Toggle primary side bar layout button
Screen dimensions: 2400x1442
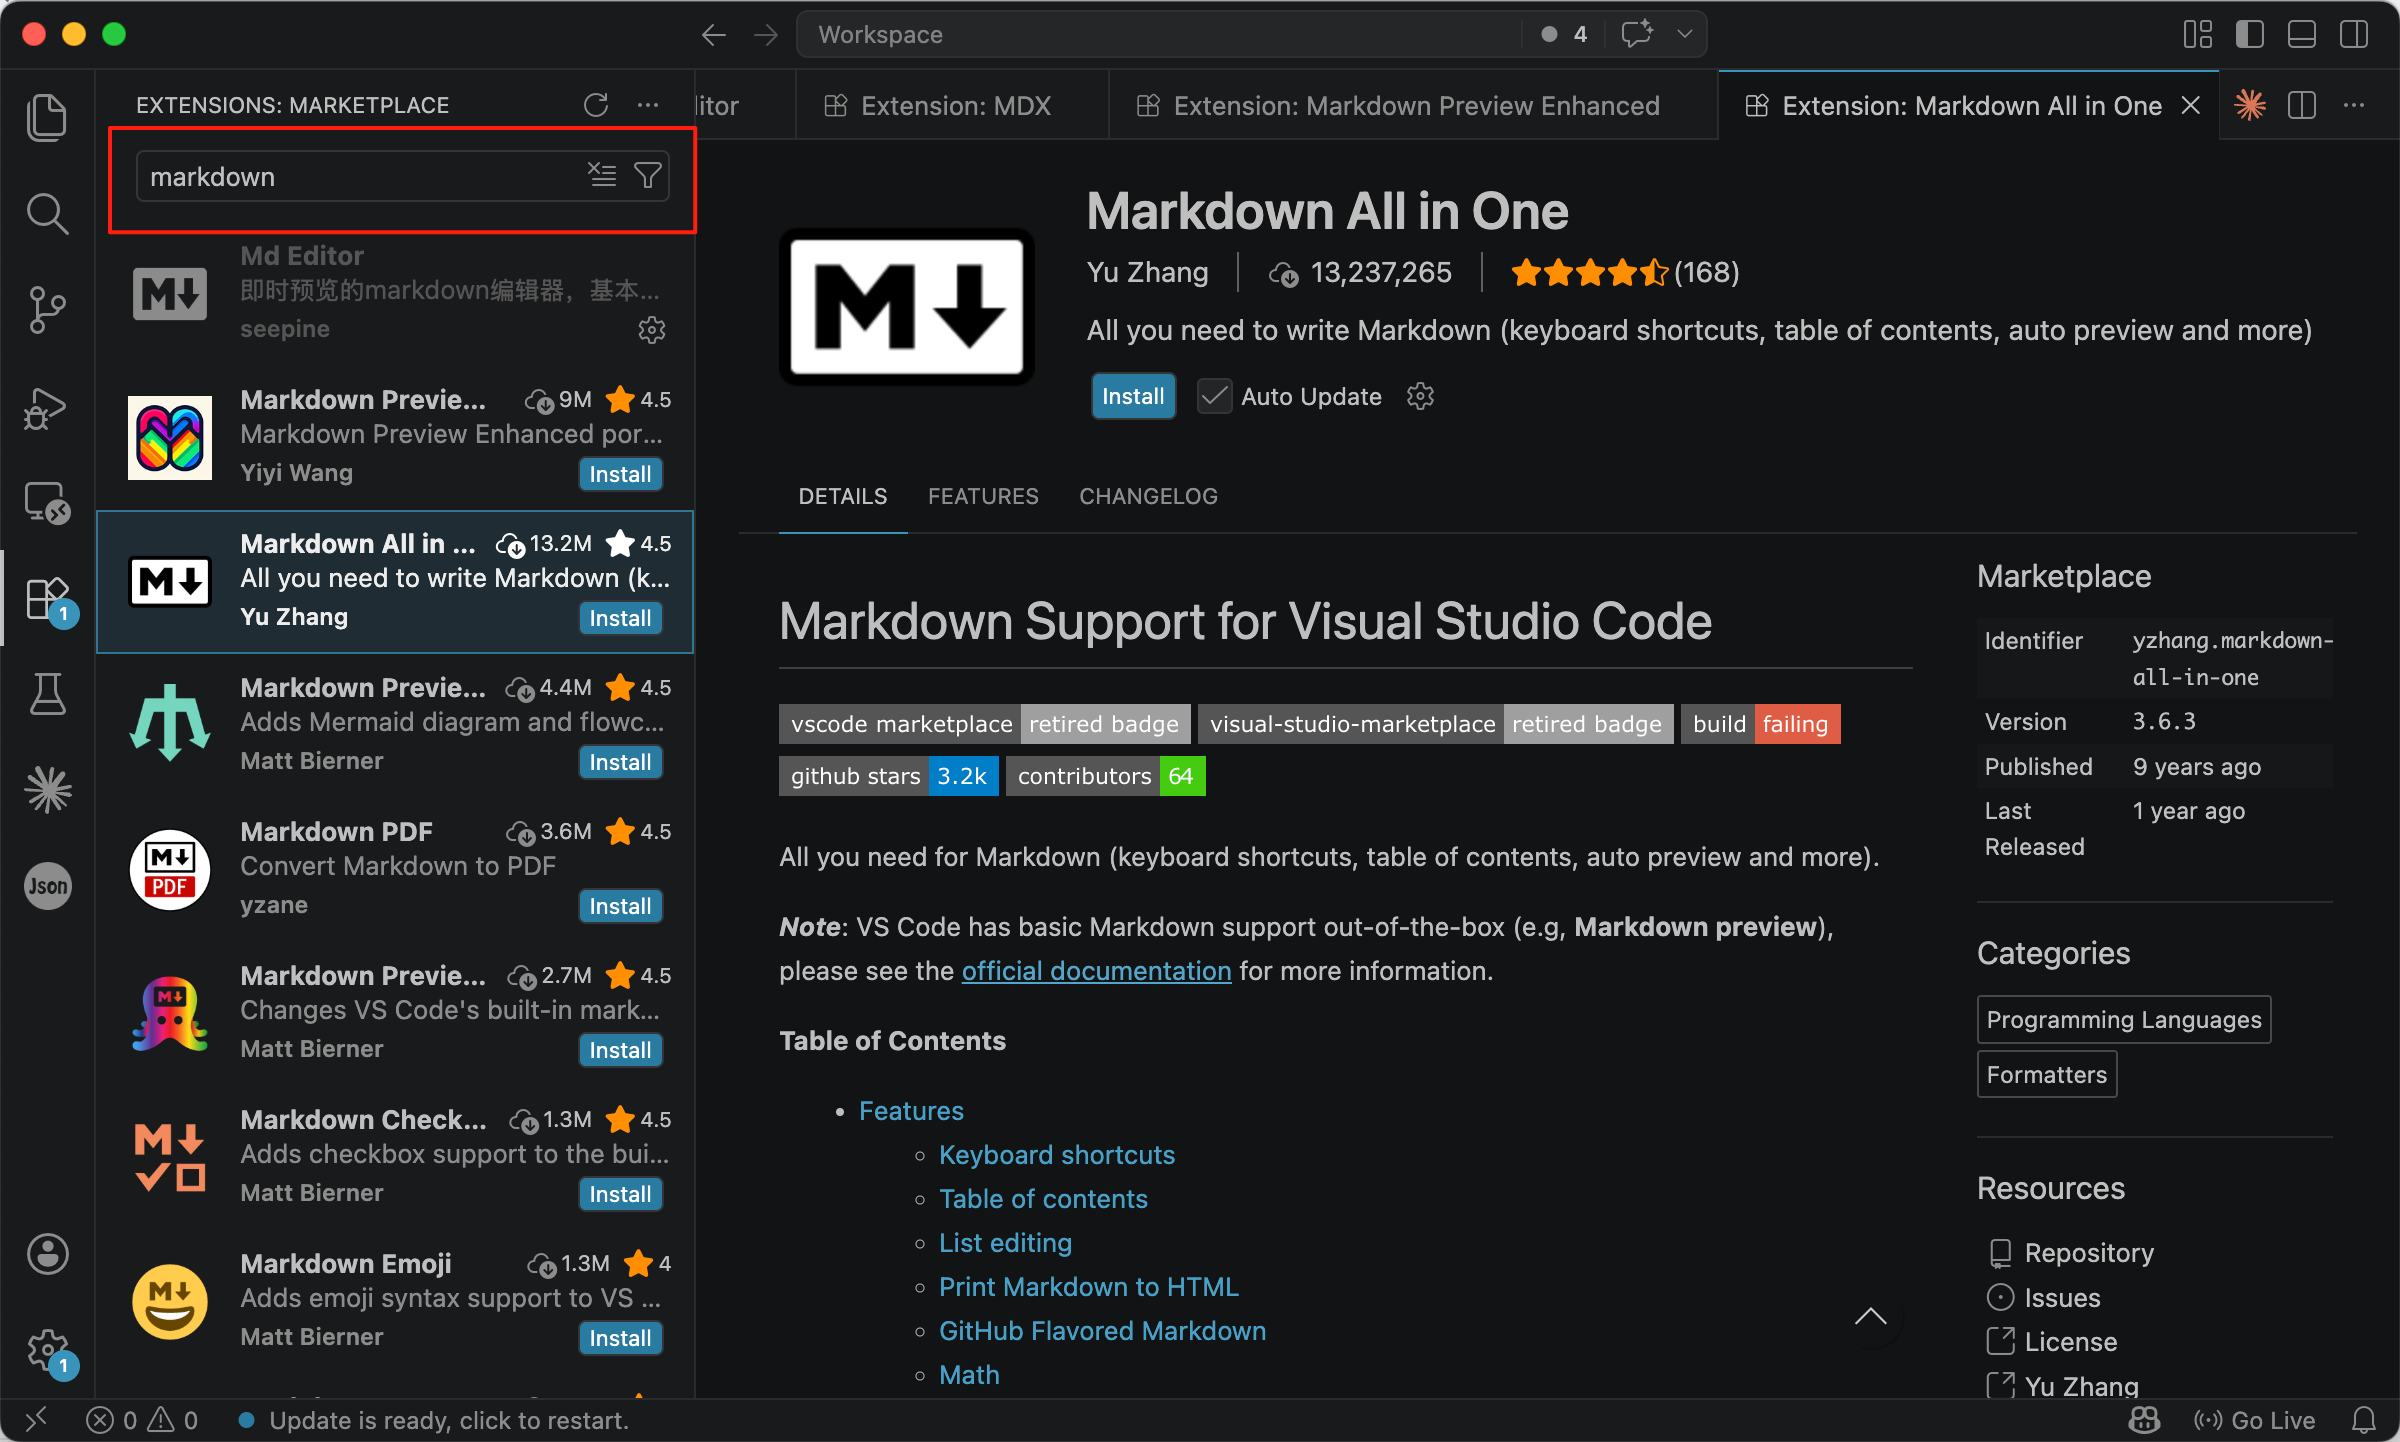click(x=2249, y=34)
